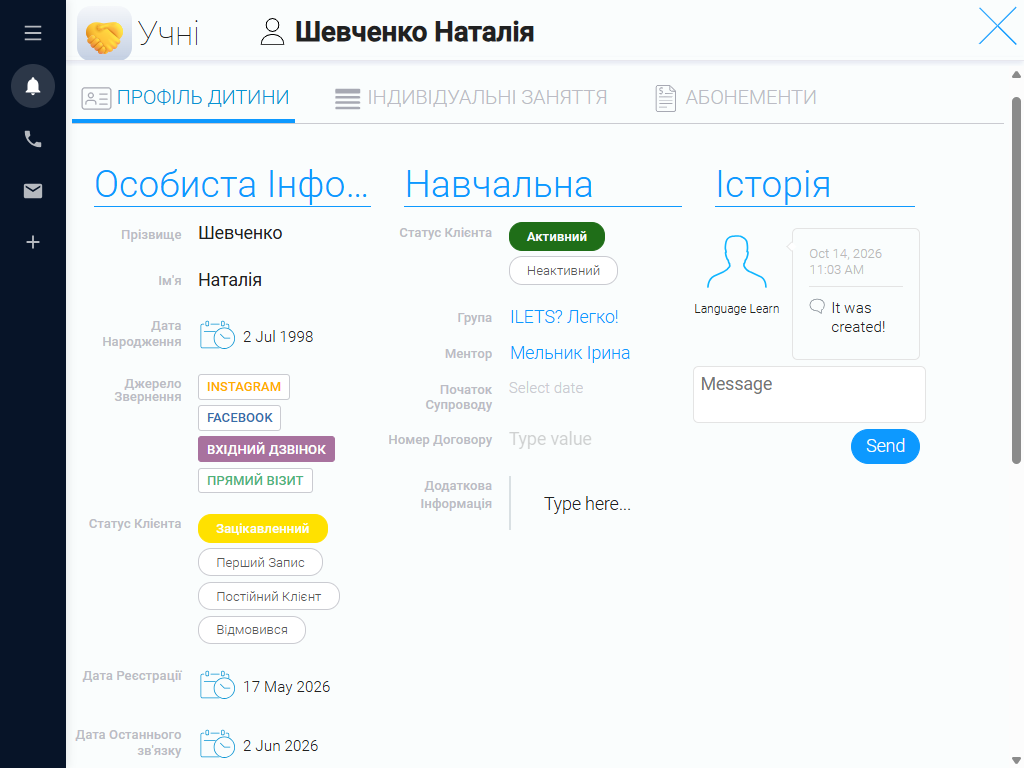The width and height of the screenshot is (1024, 768).
Task: Open the Абонементи tab
Action: [x=735, y=97]
